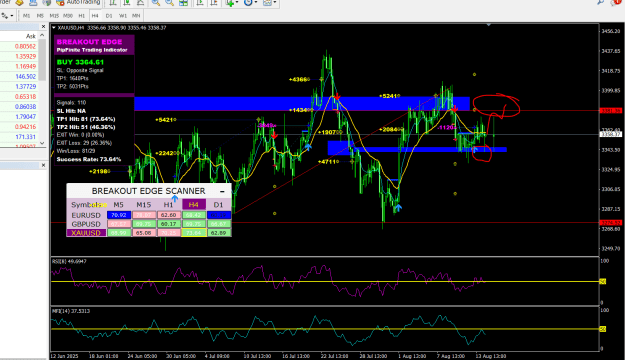Select the W1 timeframe
625x360 pixels.
point(123,16)
